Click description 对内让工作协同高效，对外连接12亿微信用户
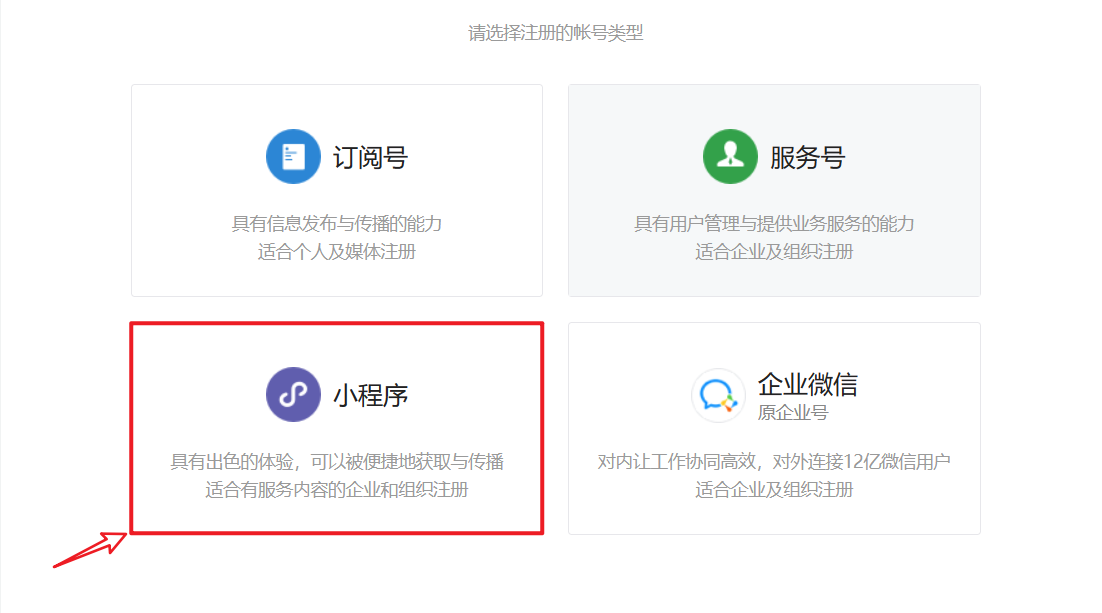 pyautogui.click(x=774, y=461)
